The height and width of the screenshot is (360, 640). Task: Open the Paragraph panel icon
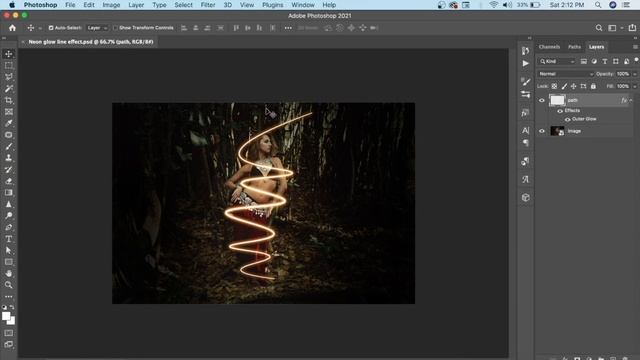[525, 143]
